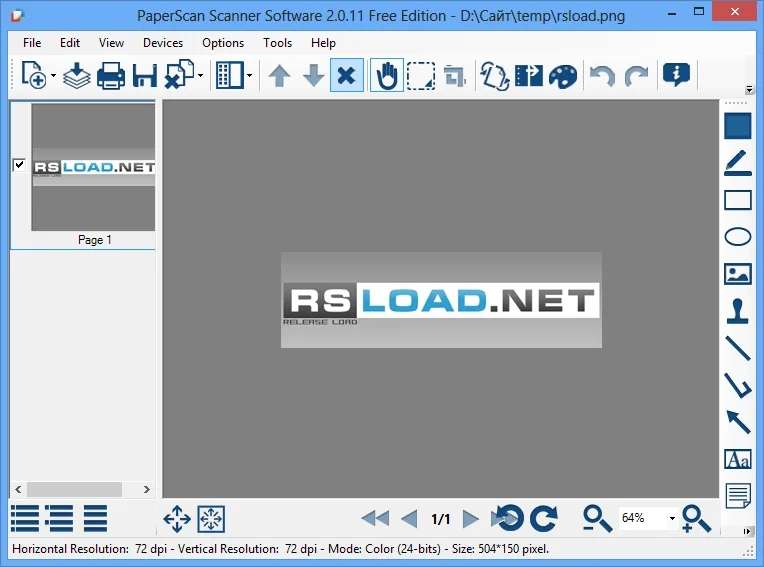
Task: Toggle the delete page X button
Action: [346, 75]
